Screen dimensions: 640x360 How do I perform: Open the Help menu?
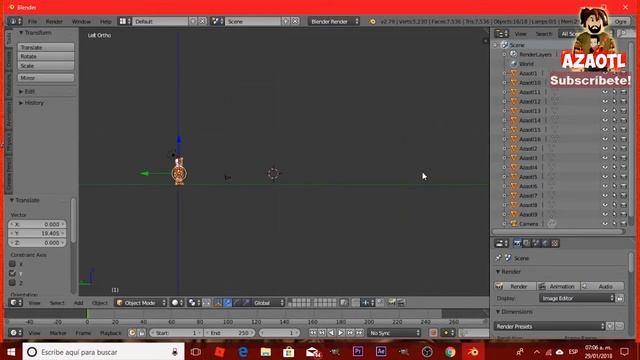click(106, 21)
